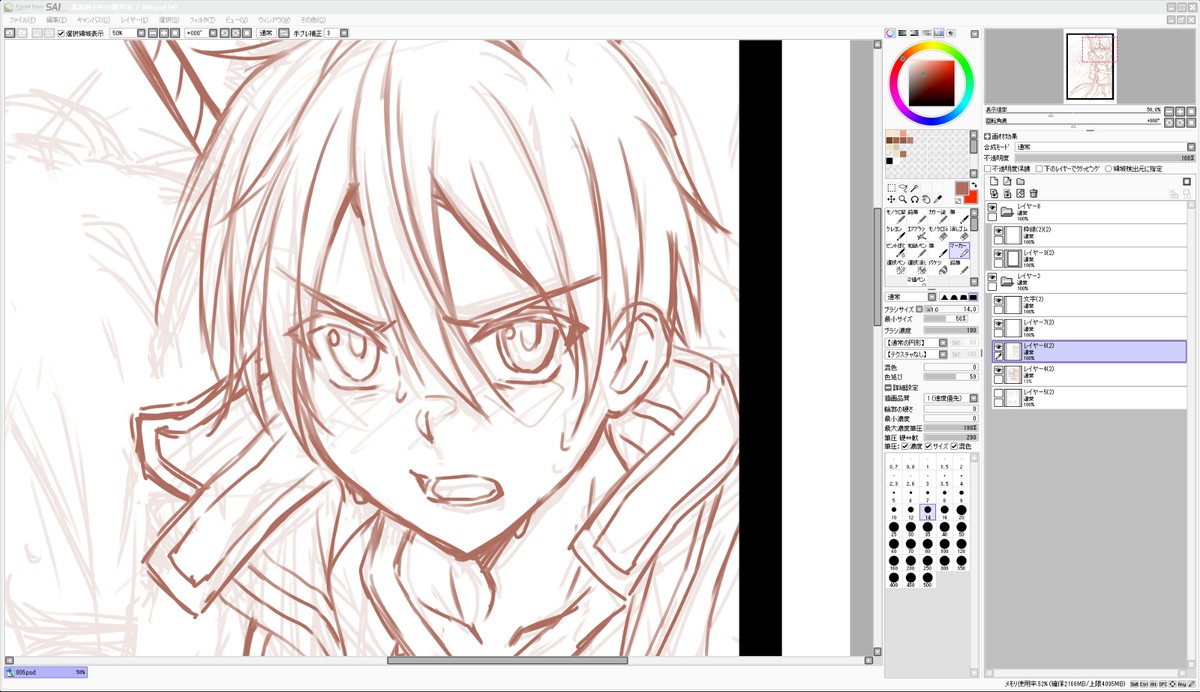Select the rectangular selection tool
1200x692 pixels.
891,187
